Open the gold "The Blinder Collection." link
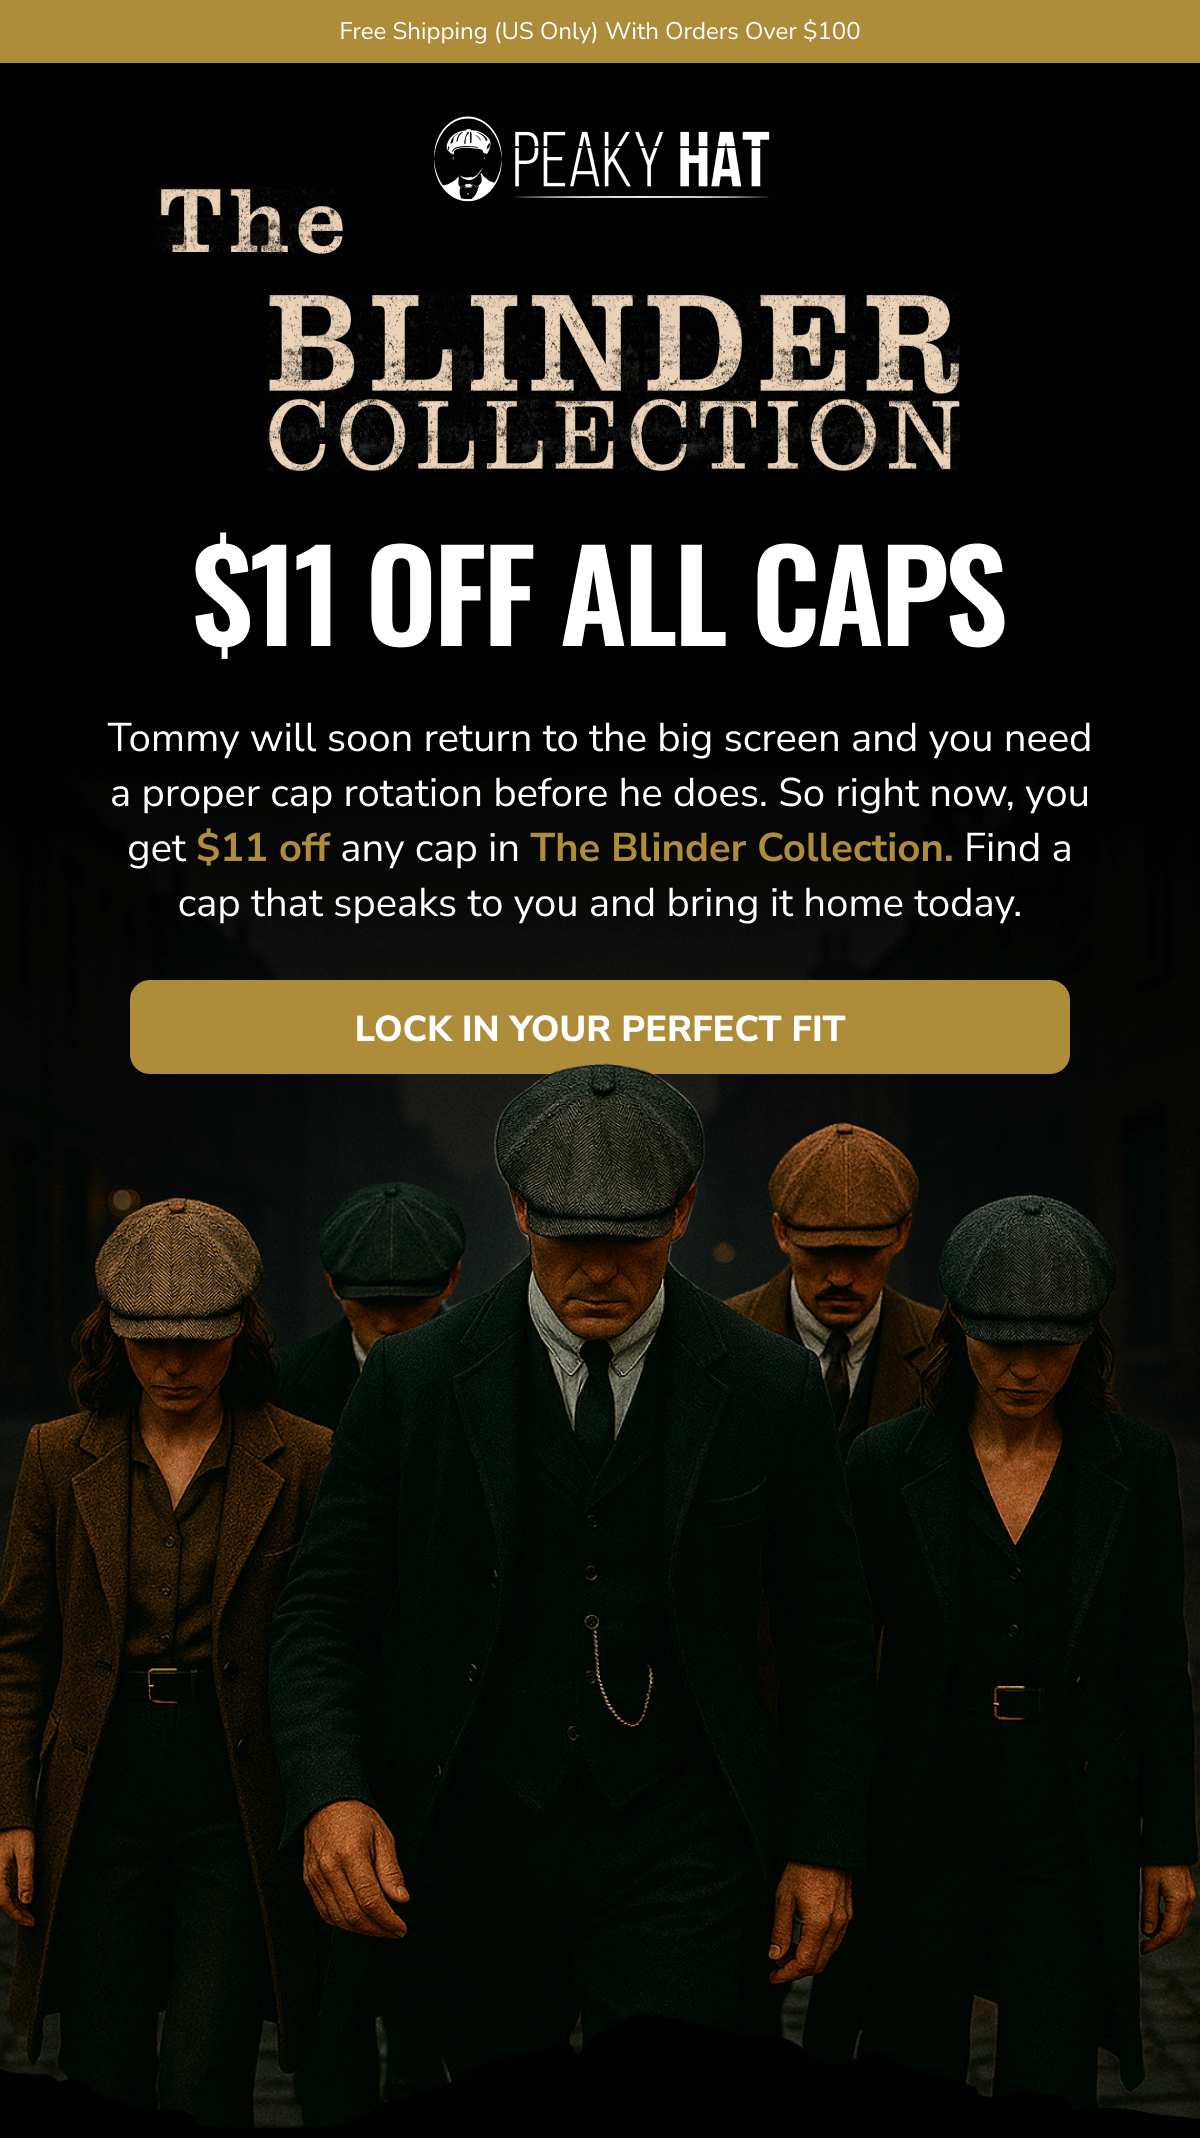 coord(741,848)
